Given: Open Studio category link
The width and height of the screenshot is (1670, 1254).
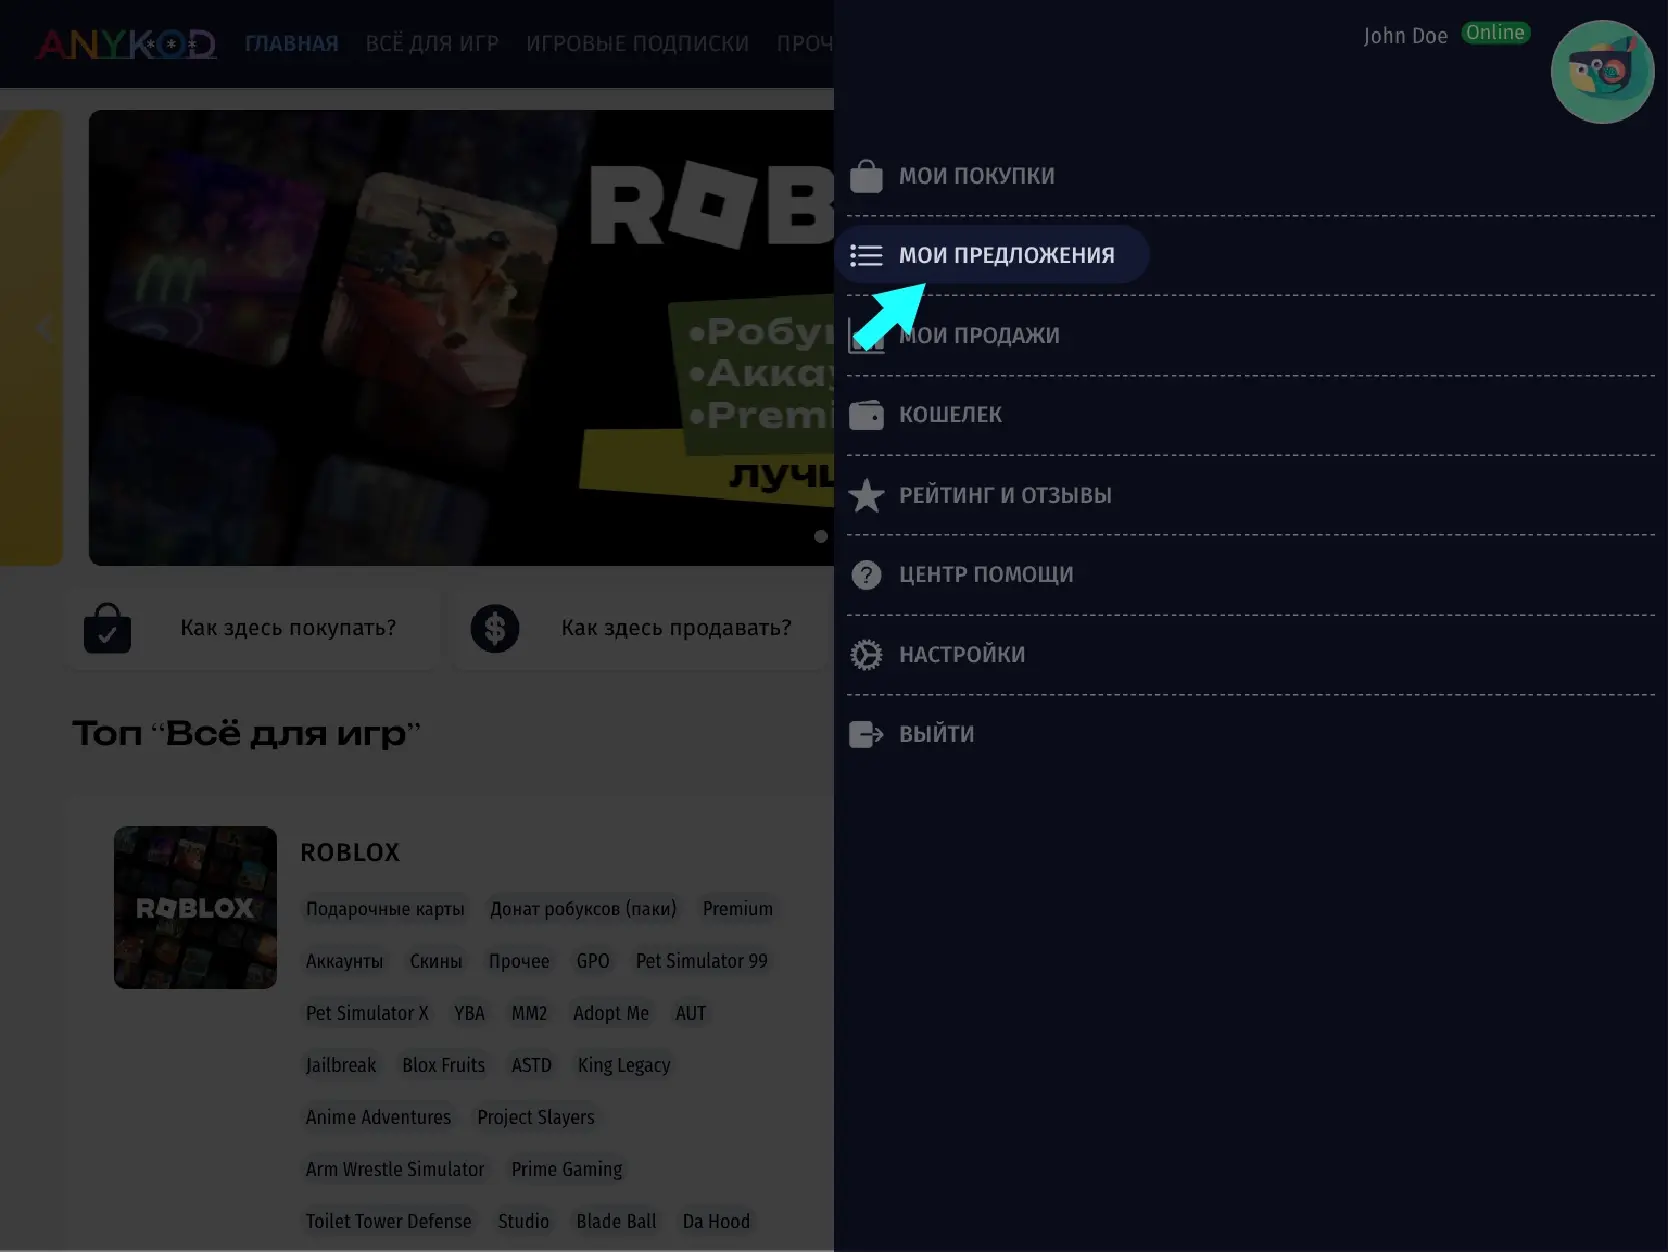Looking at the screenshot, I should pos(524,1221).
